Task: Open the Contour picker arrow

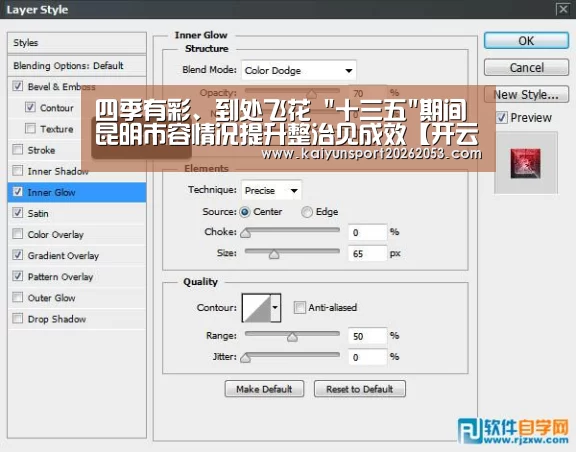Action: (x=276, y=308)
